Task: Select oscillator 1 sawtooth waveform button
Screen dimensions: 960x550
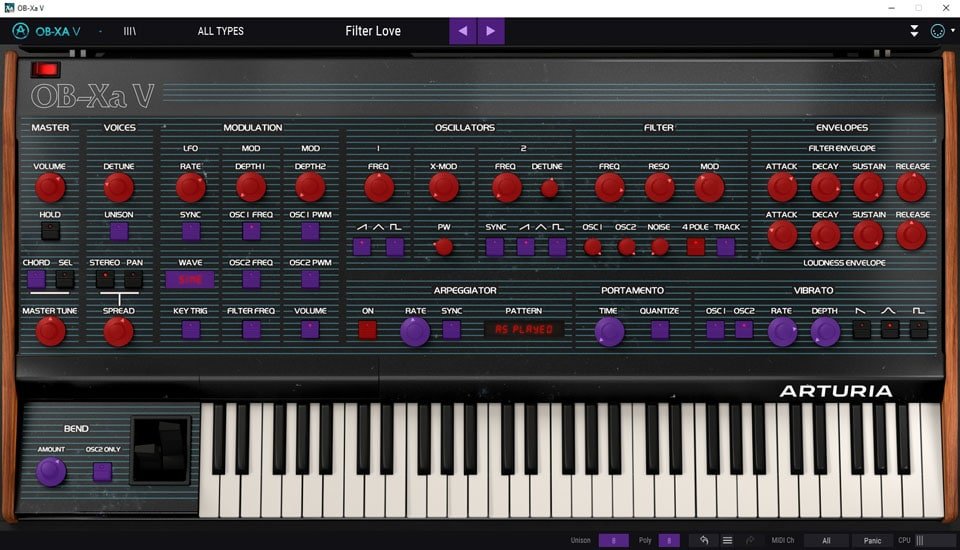Action: click(362, 247)
